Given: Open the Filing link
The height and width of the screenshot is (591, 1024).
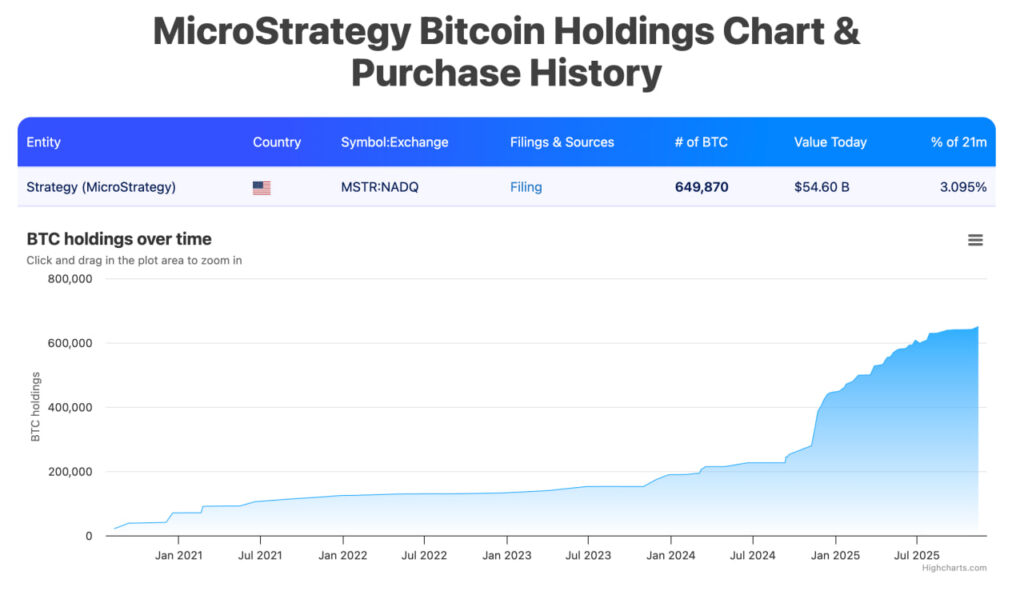Looking at the screenshot, I should tap(525, 186).
